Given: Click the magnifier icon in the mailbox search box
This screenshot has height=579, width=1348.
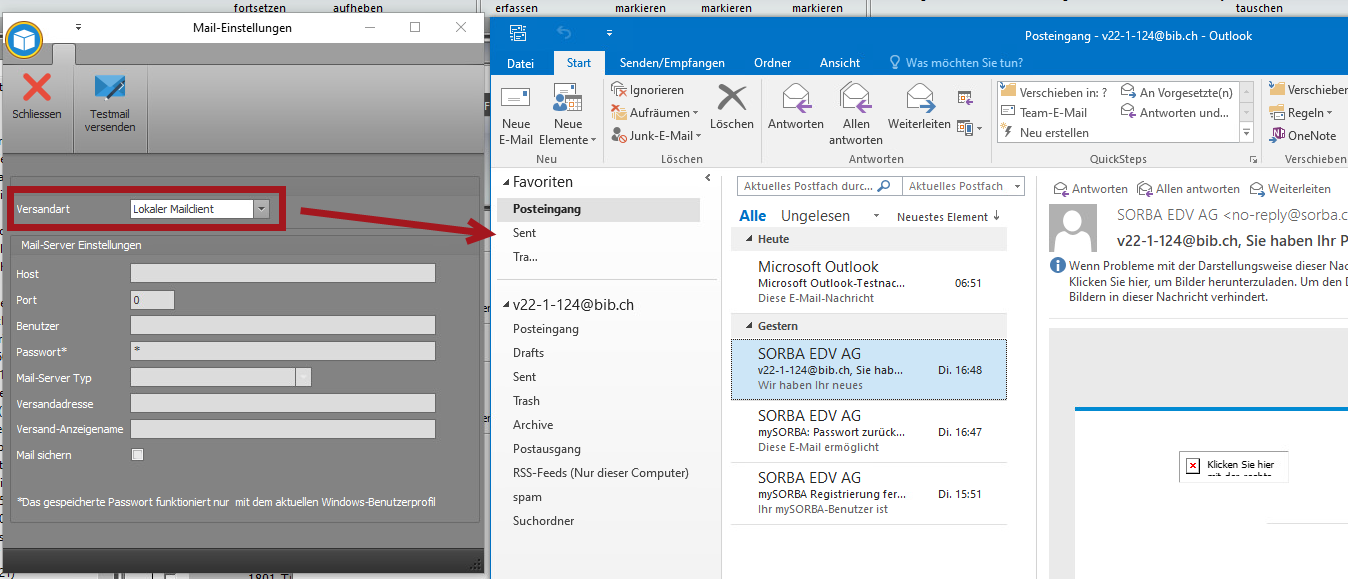Looking at the screenshot, I should coord(883,186).
